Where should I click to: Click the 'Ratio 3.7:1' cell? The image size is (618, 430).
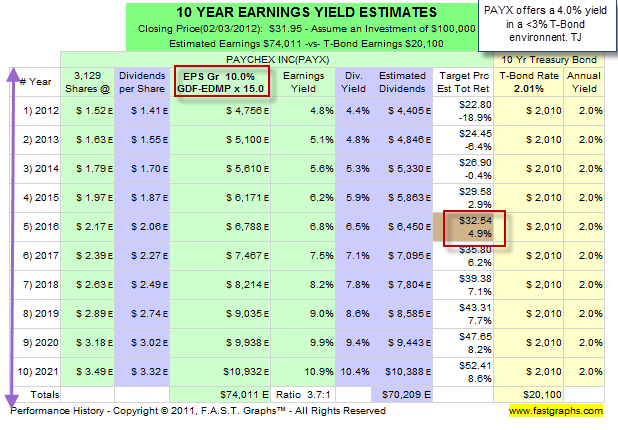tap(303, 395)
